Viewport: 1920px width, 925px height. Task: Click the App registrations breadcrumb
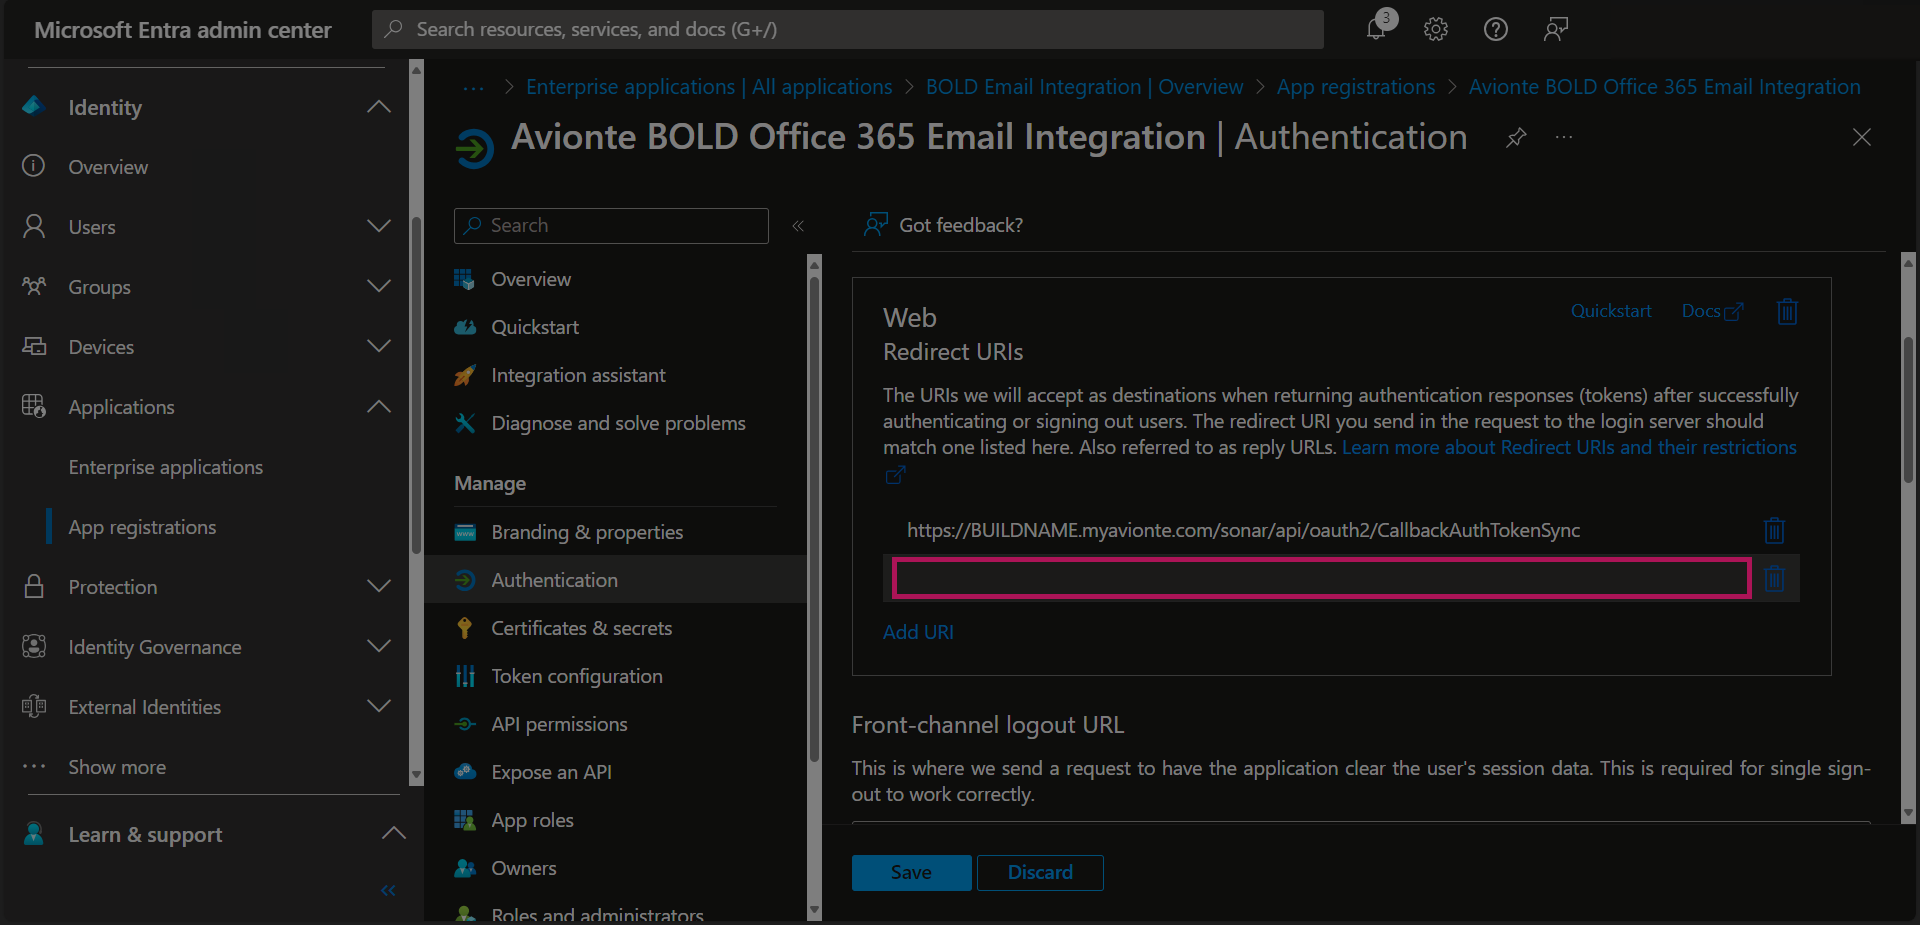[1356, 87]
